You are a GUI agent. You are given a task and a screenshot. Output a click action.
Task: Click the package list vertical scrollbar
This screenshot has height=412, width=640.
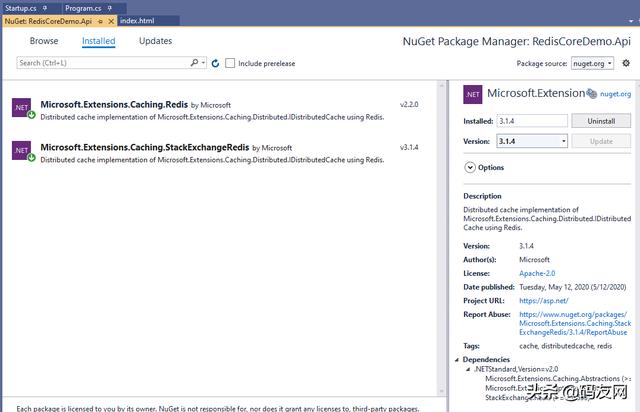click(x=441, y=238)
